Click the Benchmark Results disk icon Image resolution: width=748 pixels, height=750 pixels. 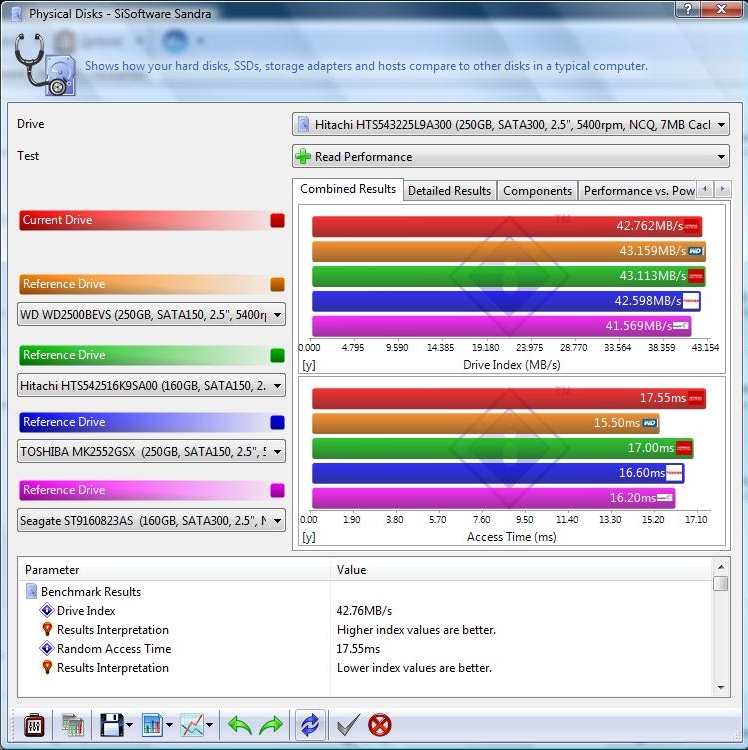click(31, 591)
